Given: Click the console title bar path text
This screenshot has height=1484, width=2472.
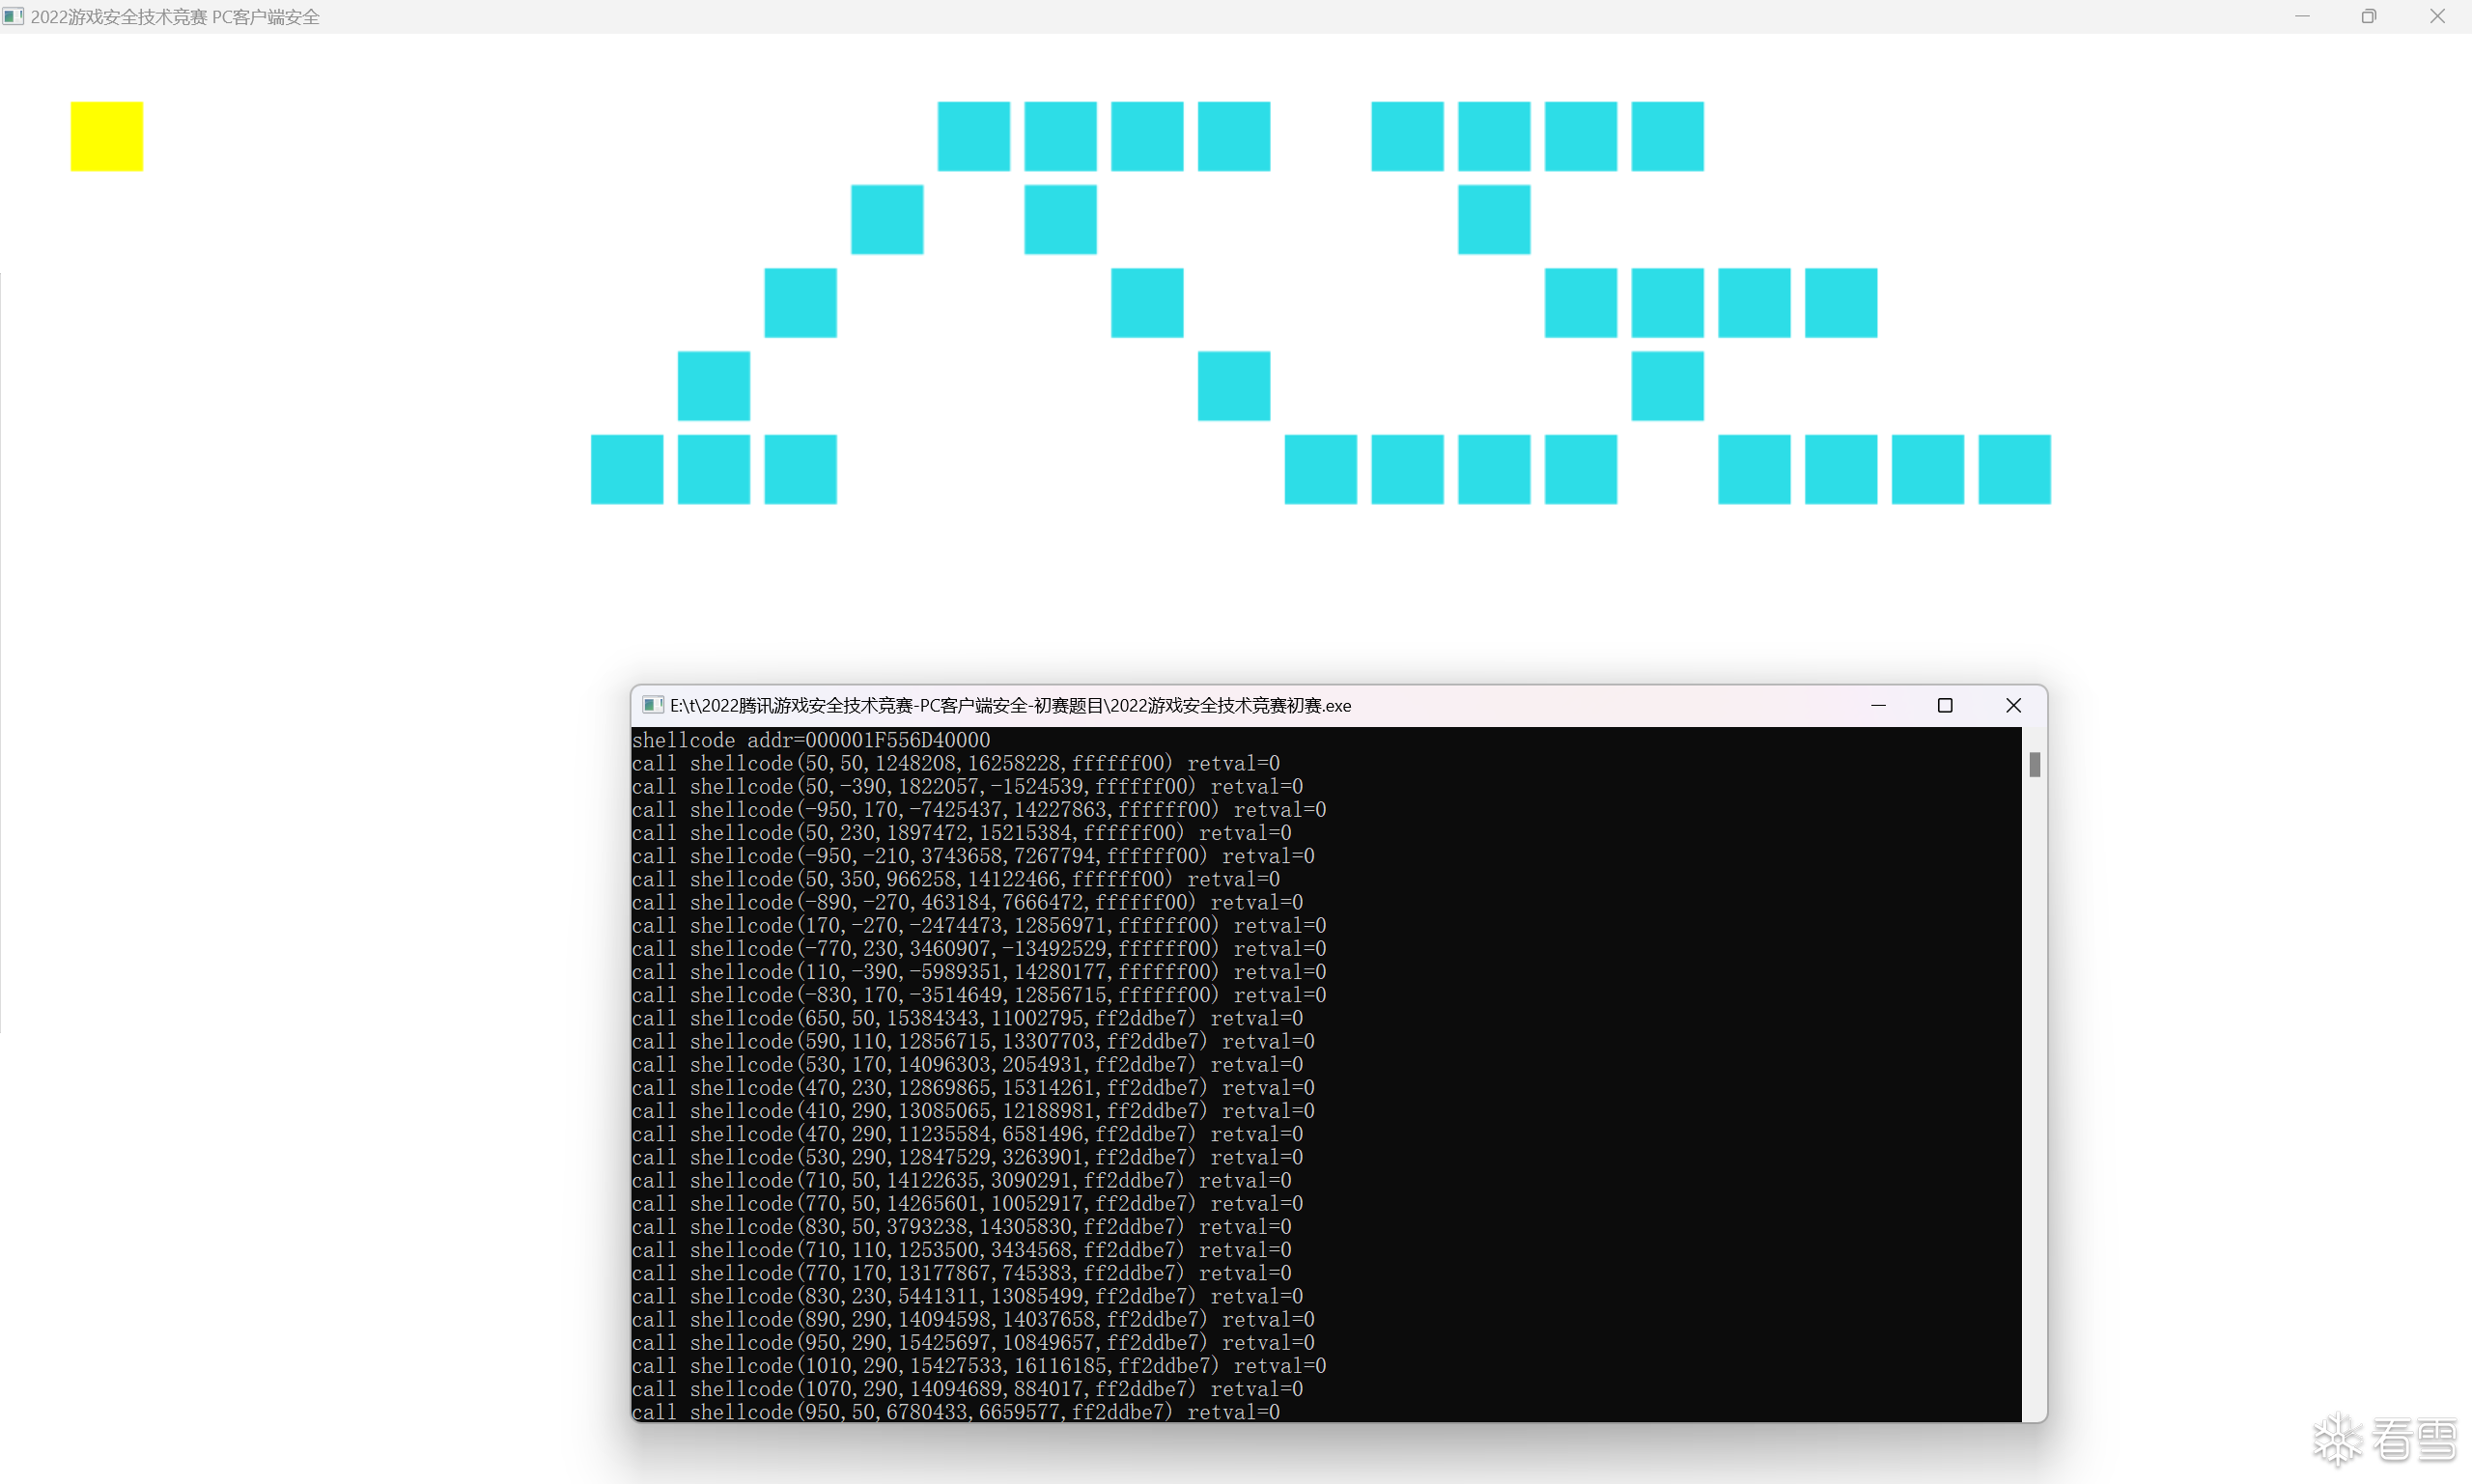Looking at the screenshot, I should pos(1010,705).
